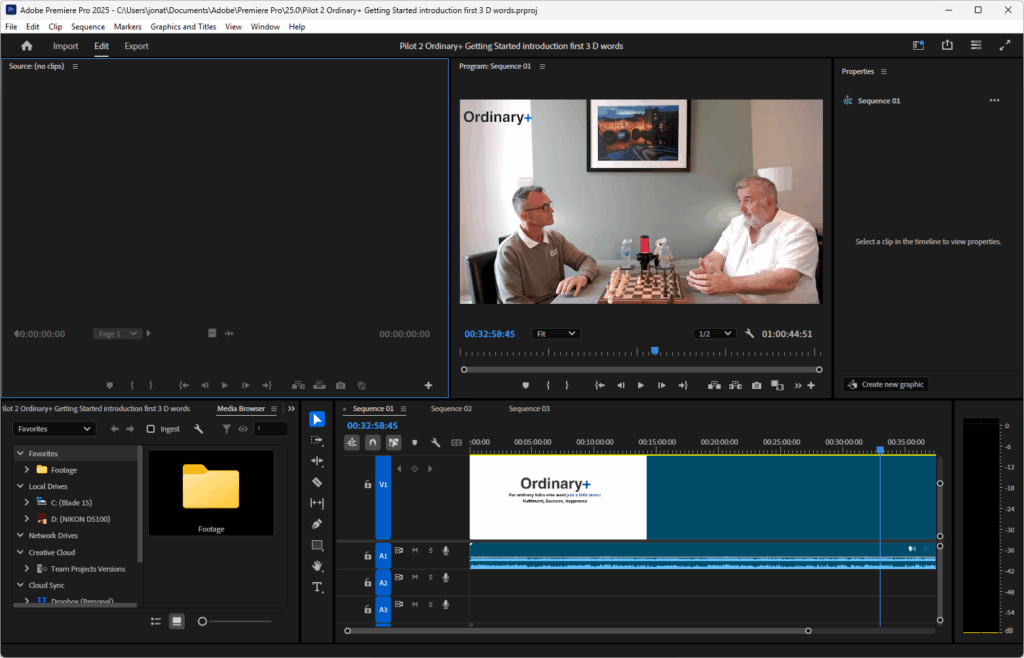Toggle track lock for V1

tap(368, 484)
